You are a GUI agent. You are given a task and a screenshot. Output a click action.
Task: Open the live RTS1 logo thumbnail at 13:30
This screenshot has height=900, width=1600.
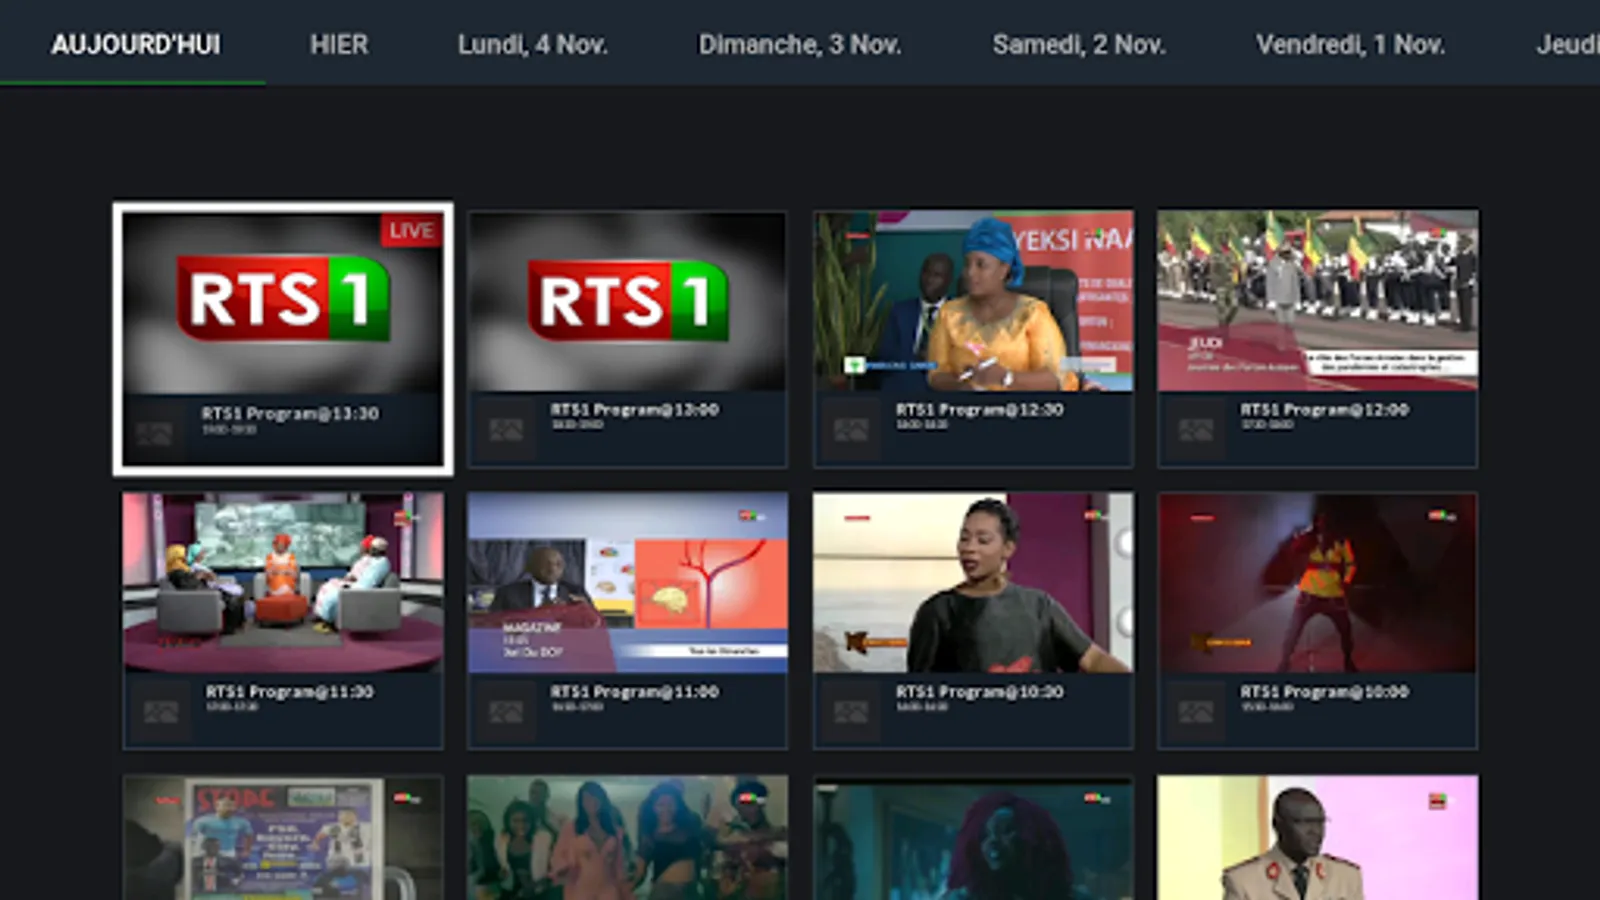(283, 303)
